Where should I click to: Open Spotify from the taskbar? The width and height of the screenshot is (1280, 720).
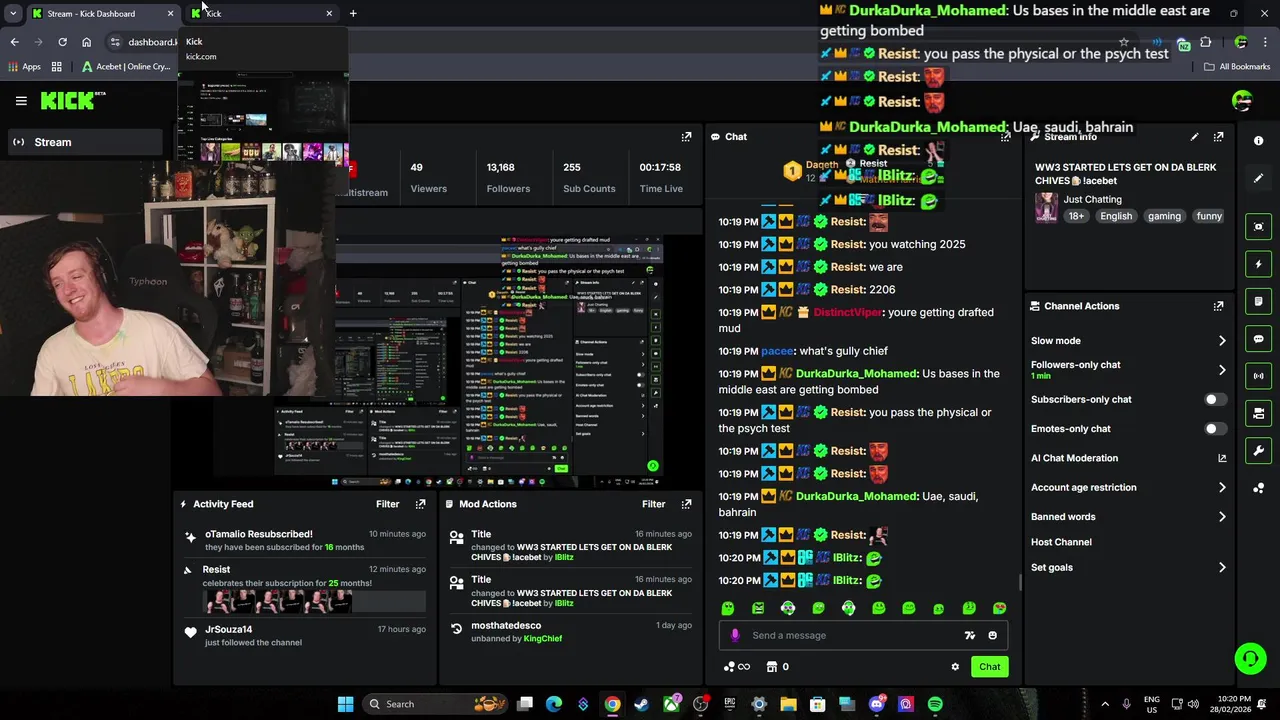[935, 704]
